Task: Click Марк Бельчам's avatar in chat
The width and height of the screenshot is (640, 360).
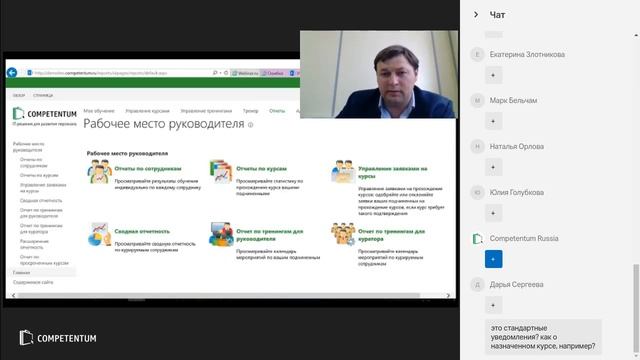Action: pos(477,100)
